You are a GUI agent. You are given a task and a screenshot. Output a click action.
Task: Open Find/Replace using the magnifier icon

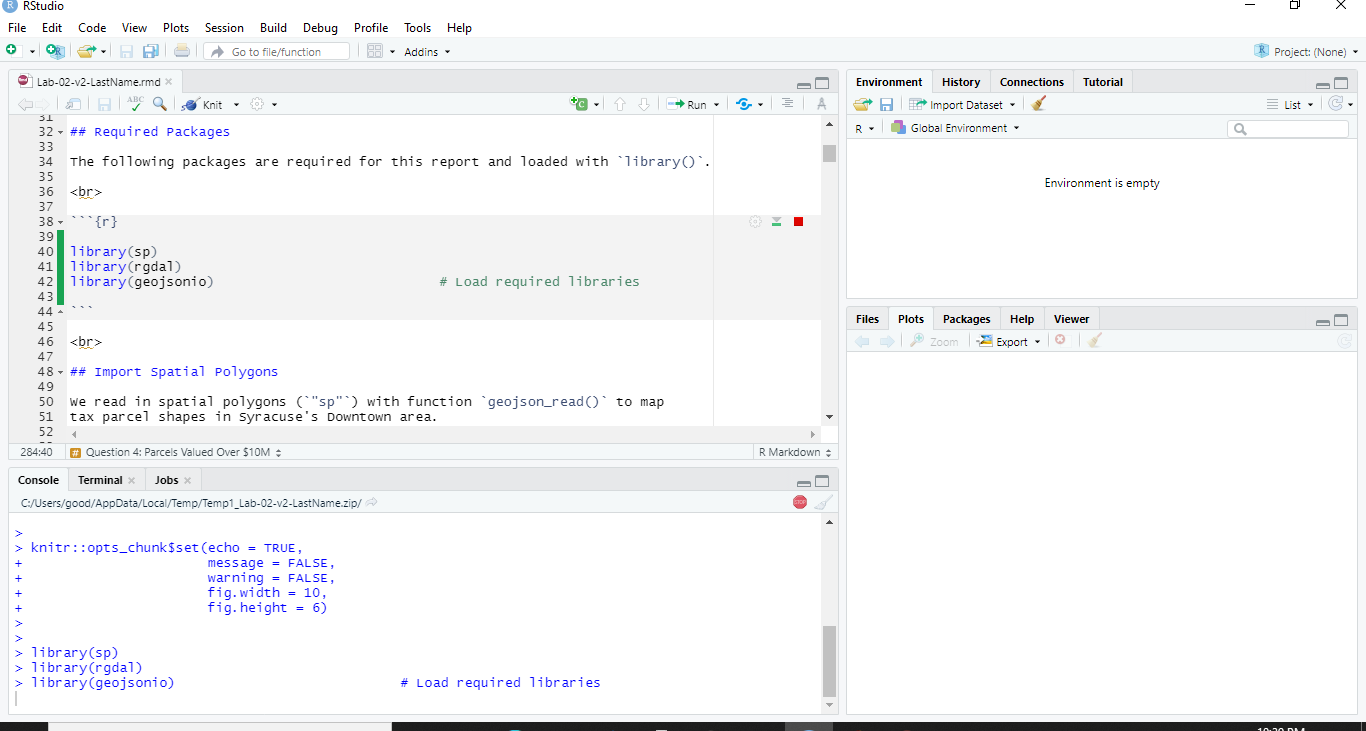point(160,103)
